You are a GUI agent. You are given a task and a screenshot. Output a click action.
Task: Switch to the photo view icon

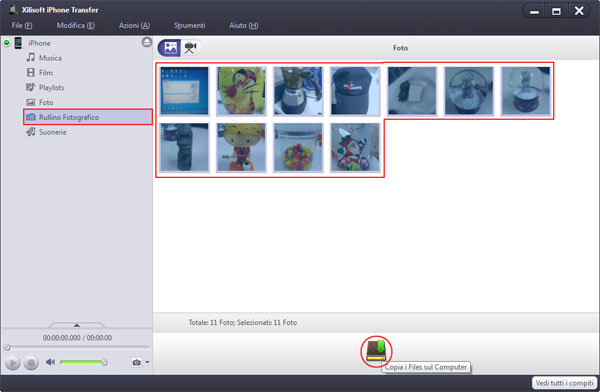point(170,48)
